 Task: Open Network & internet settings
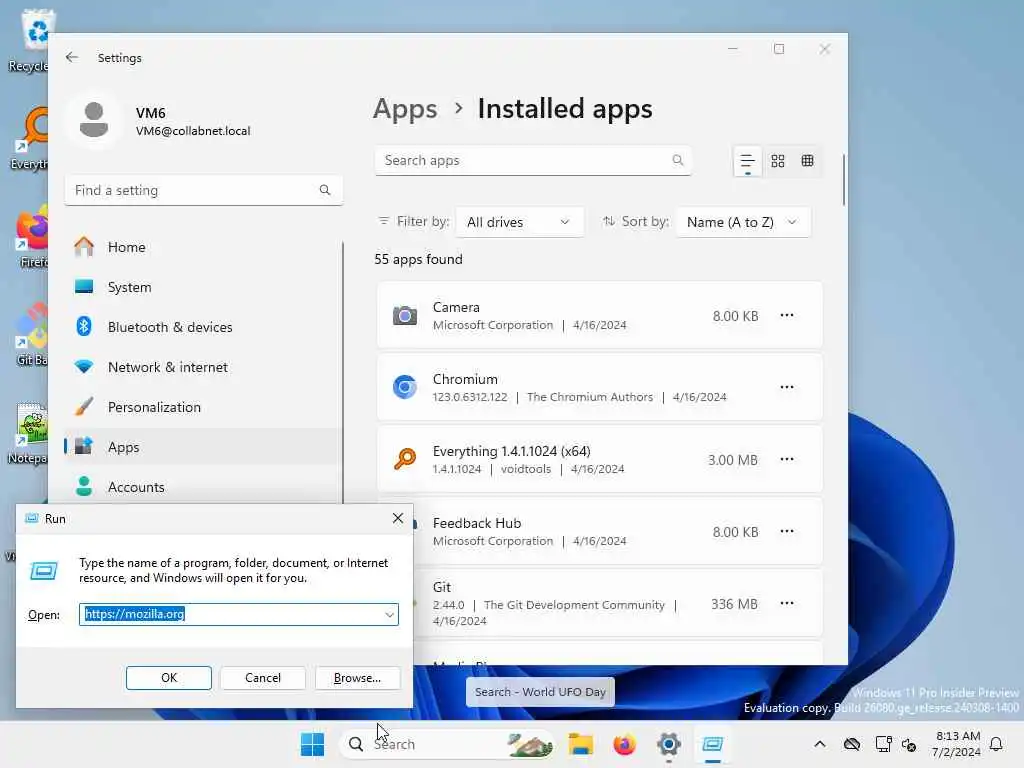click(203, 366)
